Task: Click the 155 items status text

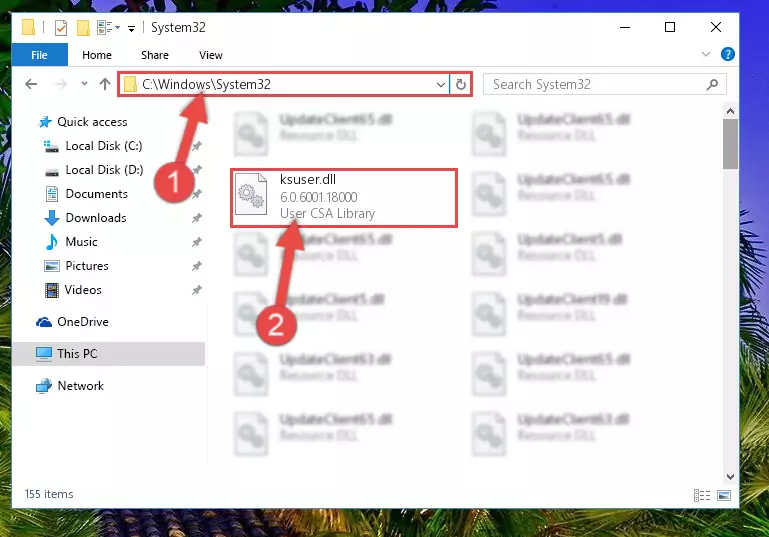Action: coord(49,494)
